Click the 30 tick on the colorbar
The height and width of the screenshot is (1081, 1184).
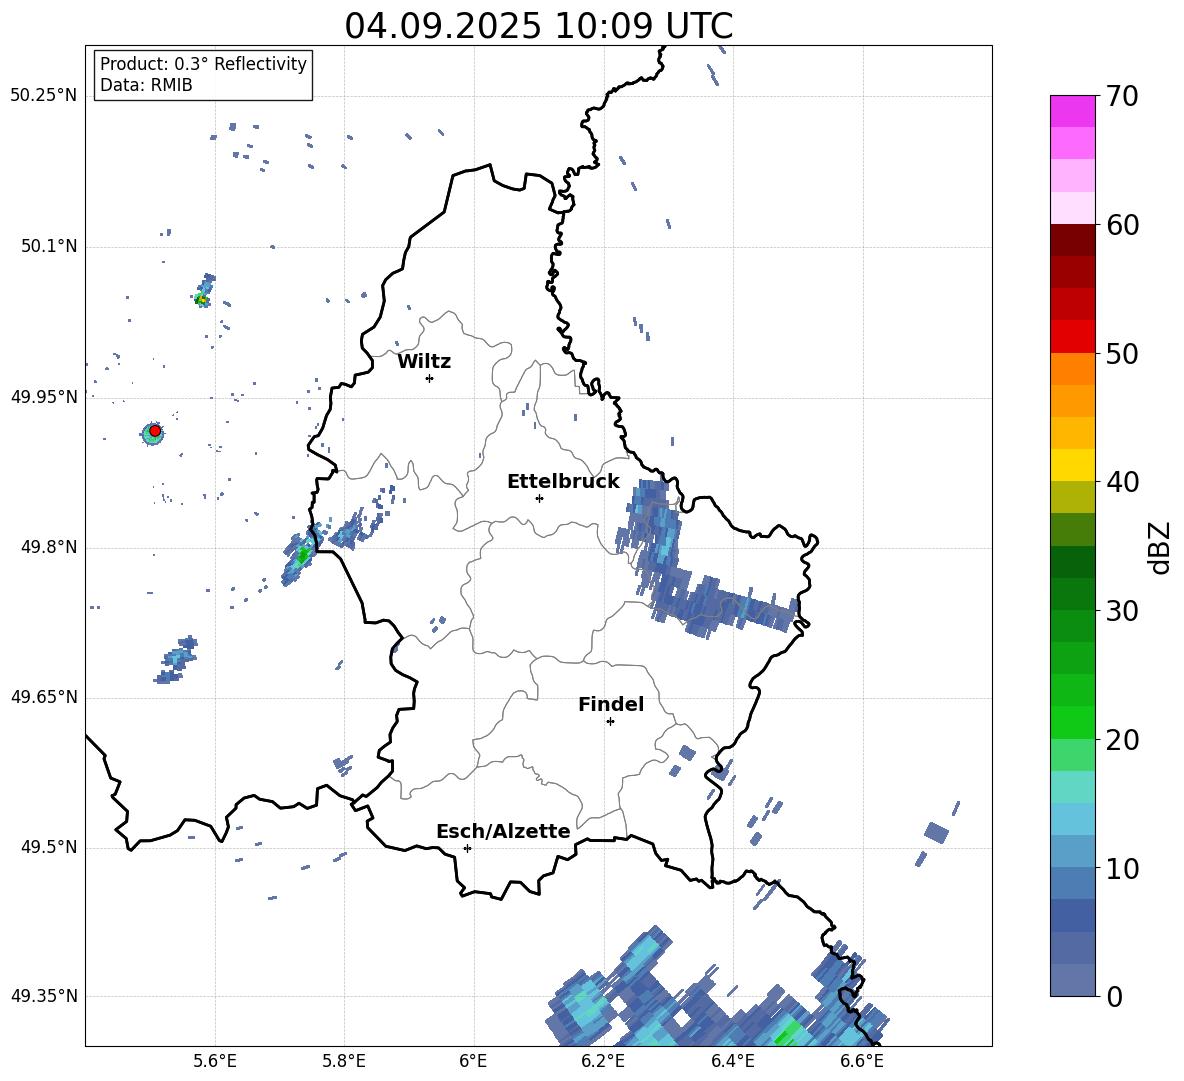click(x=1122, y=611)
